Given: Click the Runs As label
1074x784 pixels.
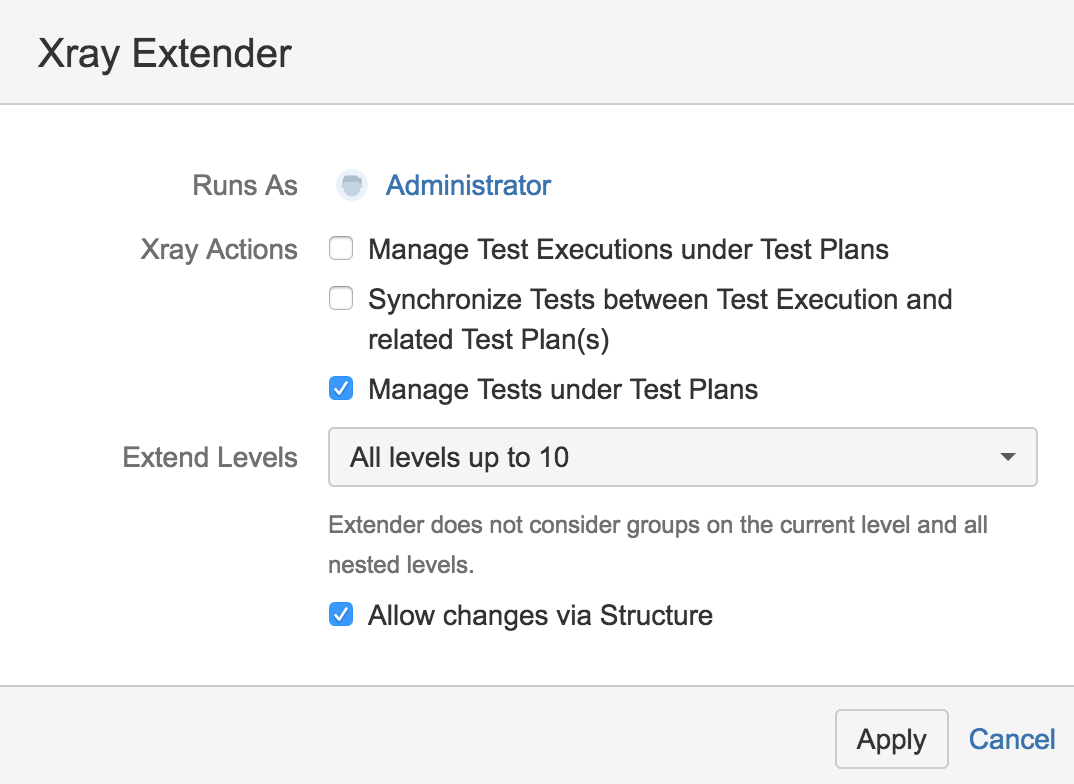Looking at the screenshot, I should (x=245, y=186).
